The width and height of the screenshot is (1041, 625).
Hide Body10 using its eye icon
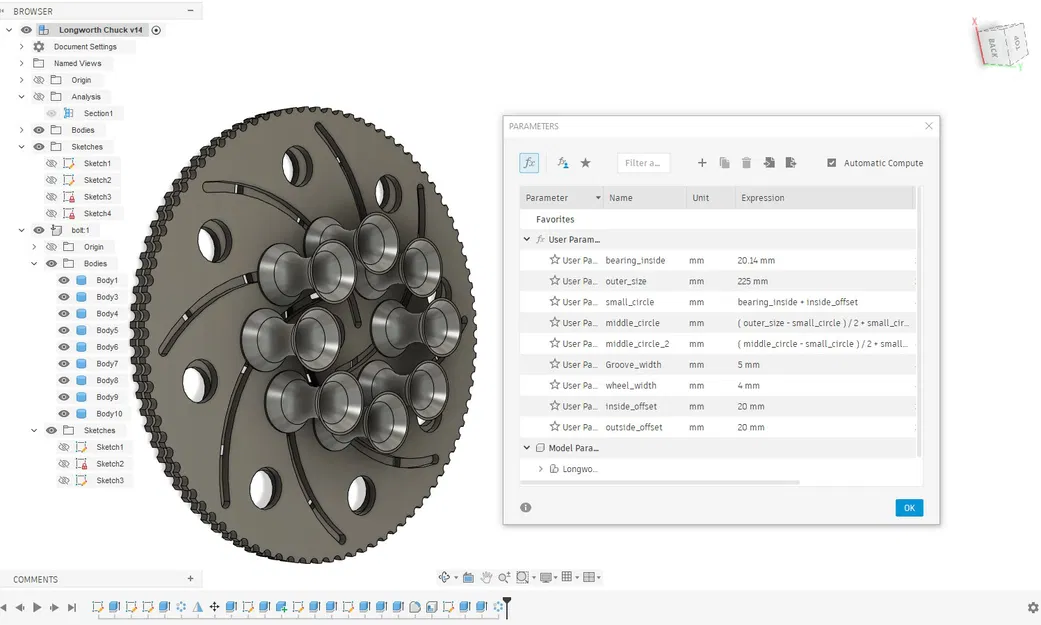click(64, 414)
